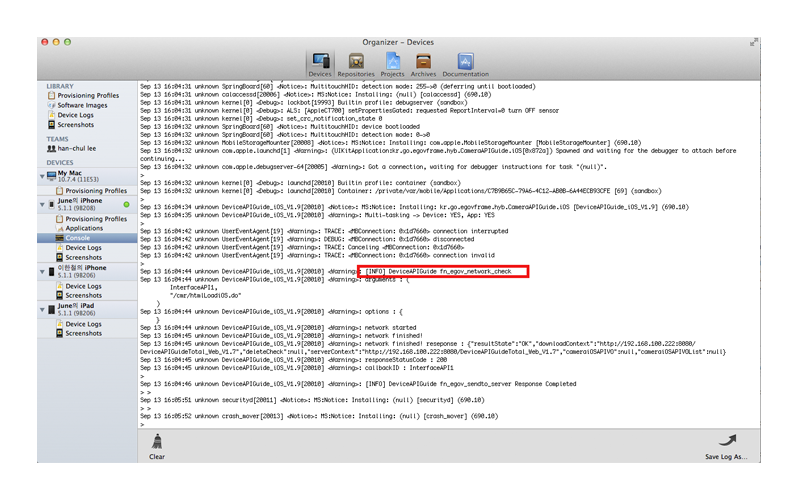The image size is (800, 500).
Task: Open the Archives organizer
Action: click(423, 65)
